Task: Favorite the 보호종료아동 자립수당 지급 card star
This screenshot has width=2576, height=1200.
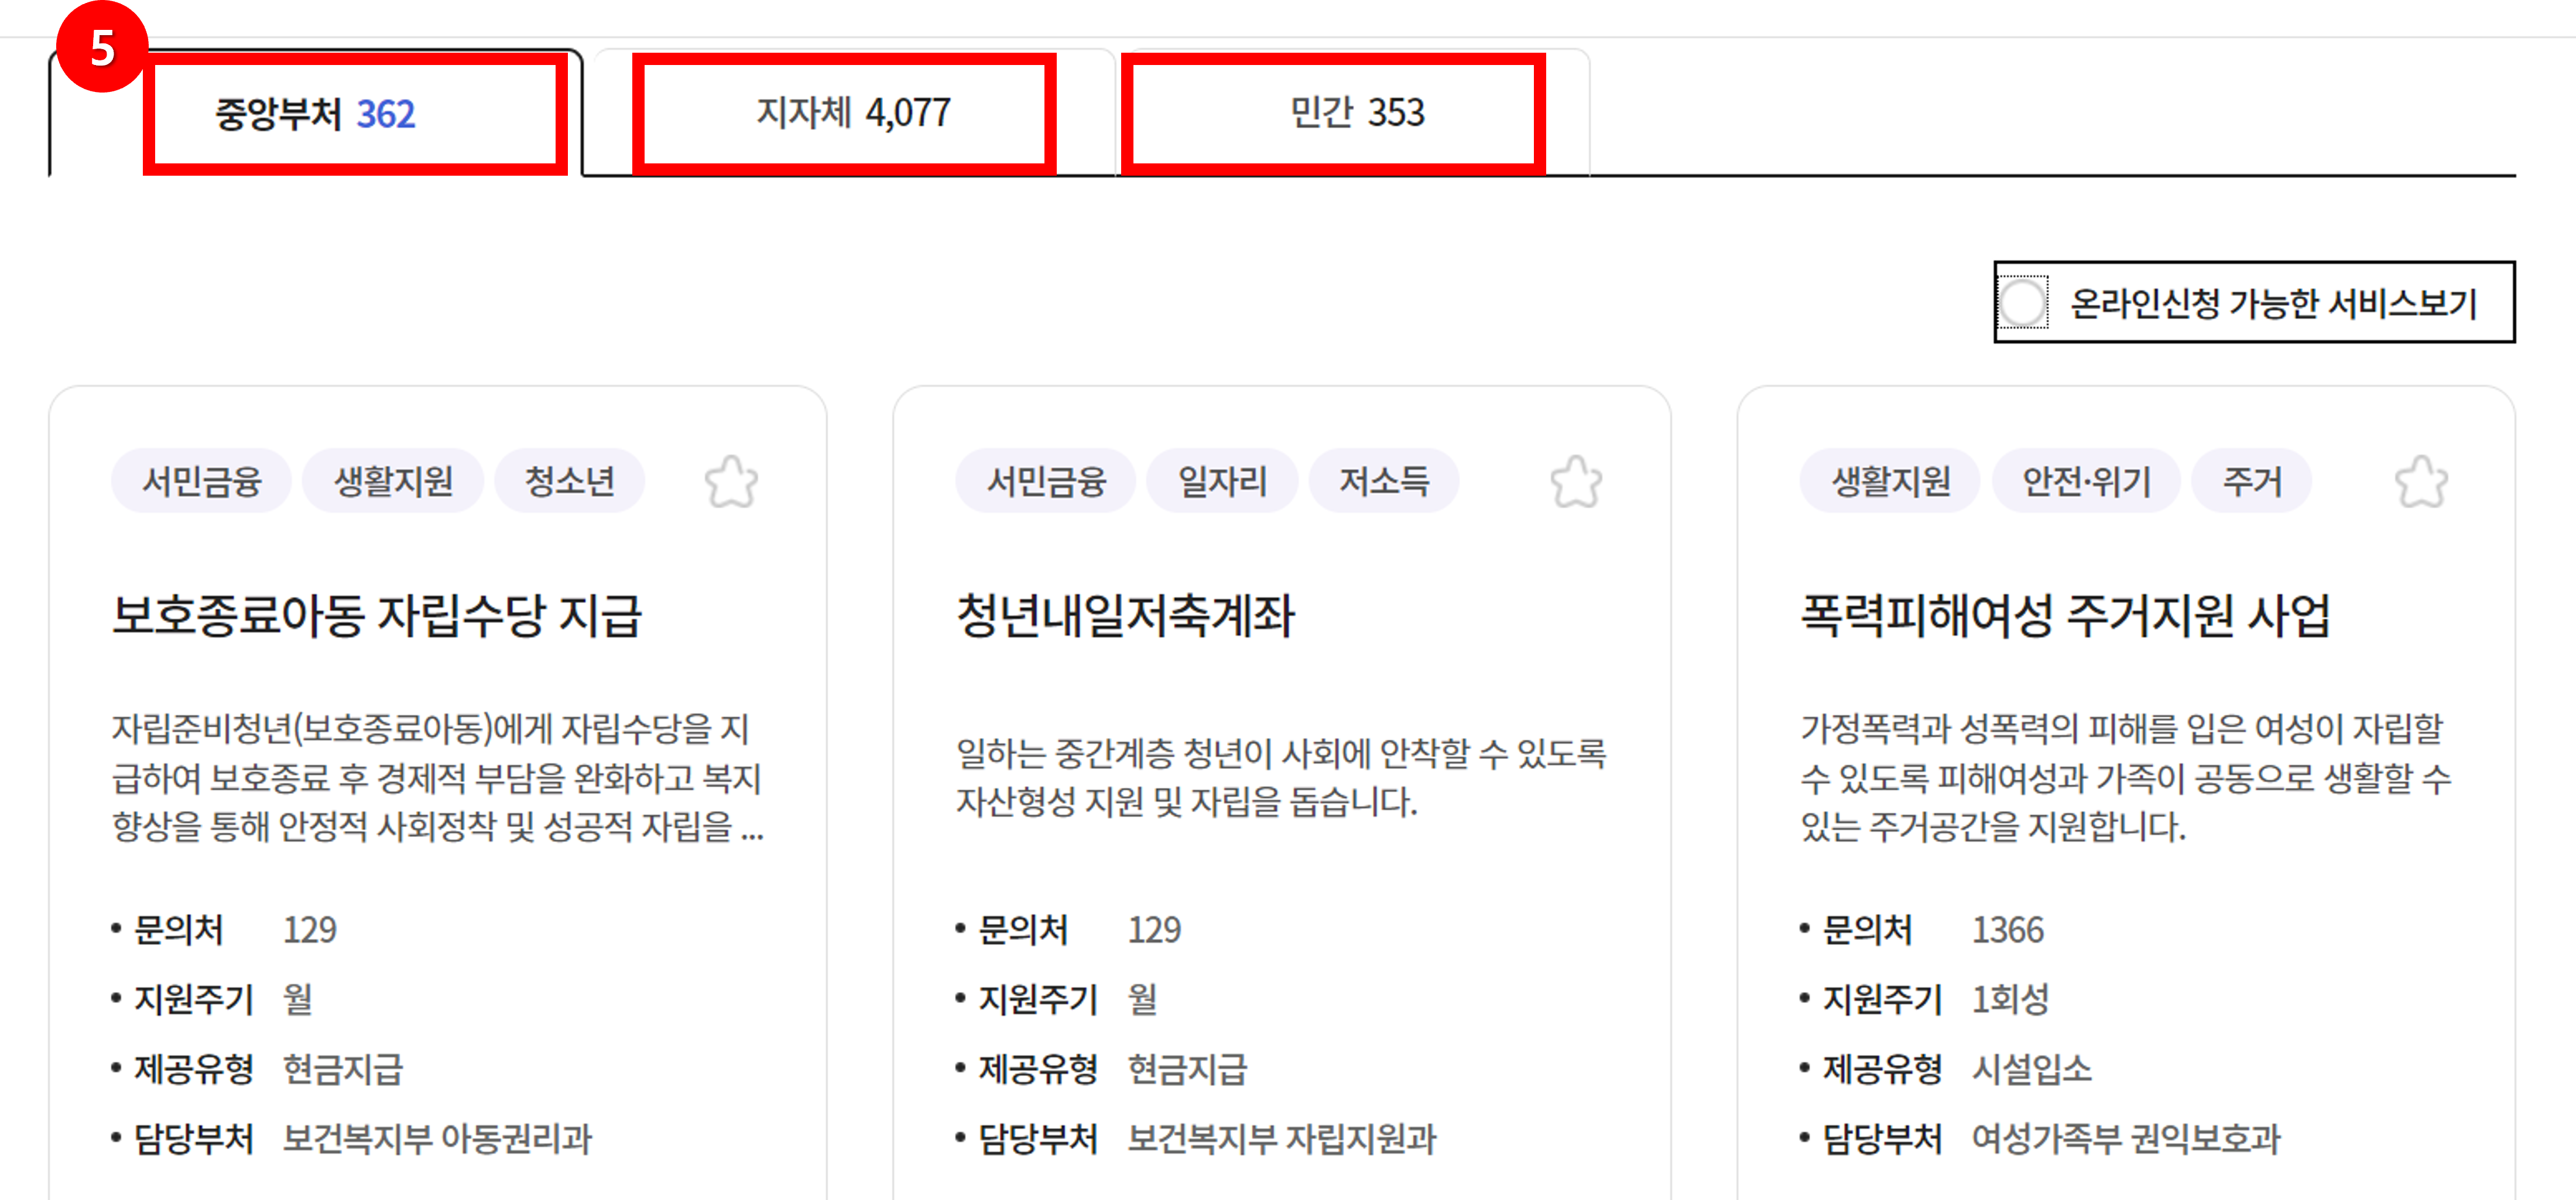Action: tap(731, 482)
